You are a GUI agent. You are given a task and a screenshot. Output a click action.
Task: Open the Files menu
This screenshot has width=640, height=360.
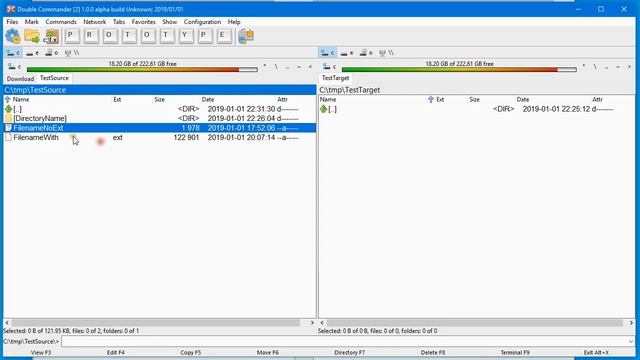[x=12, y=22]
